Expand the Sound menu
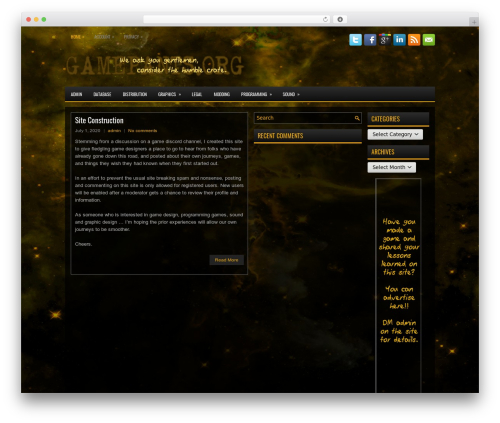 291,94
